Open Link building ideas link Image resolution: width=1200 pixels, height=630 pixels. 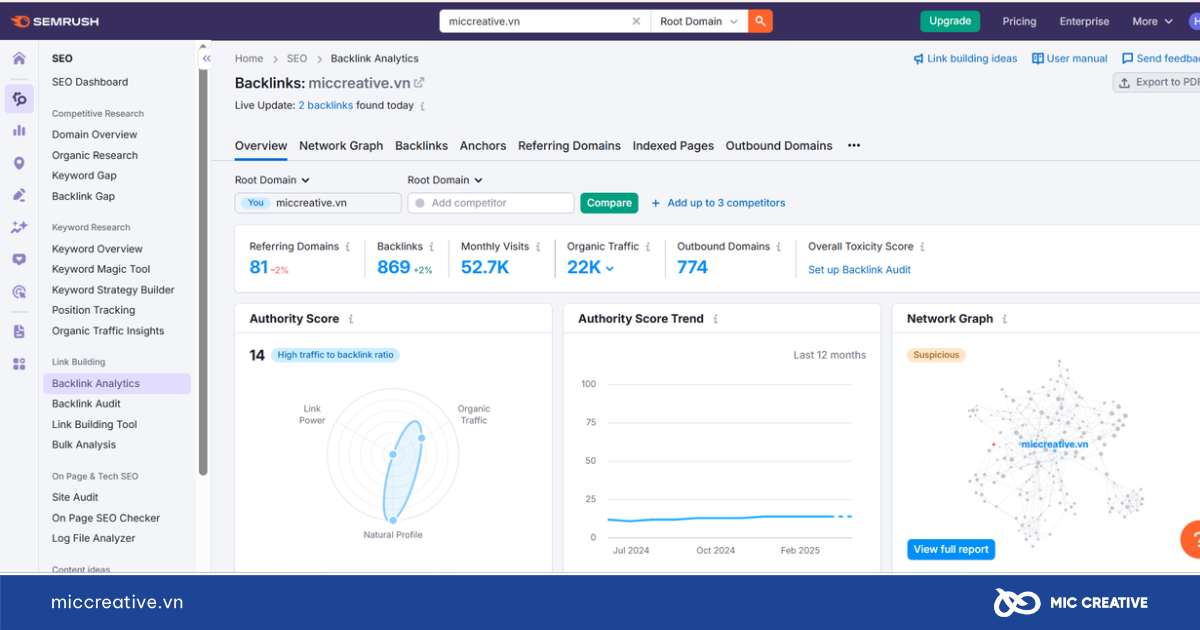click(965, 59)
